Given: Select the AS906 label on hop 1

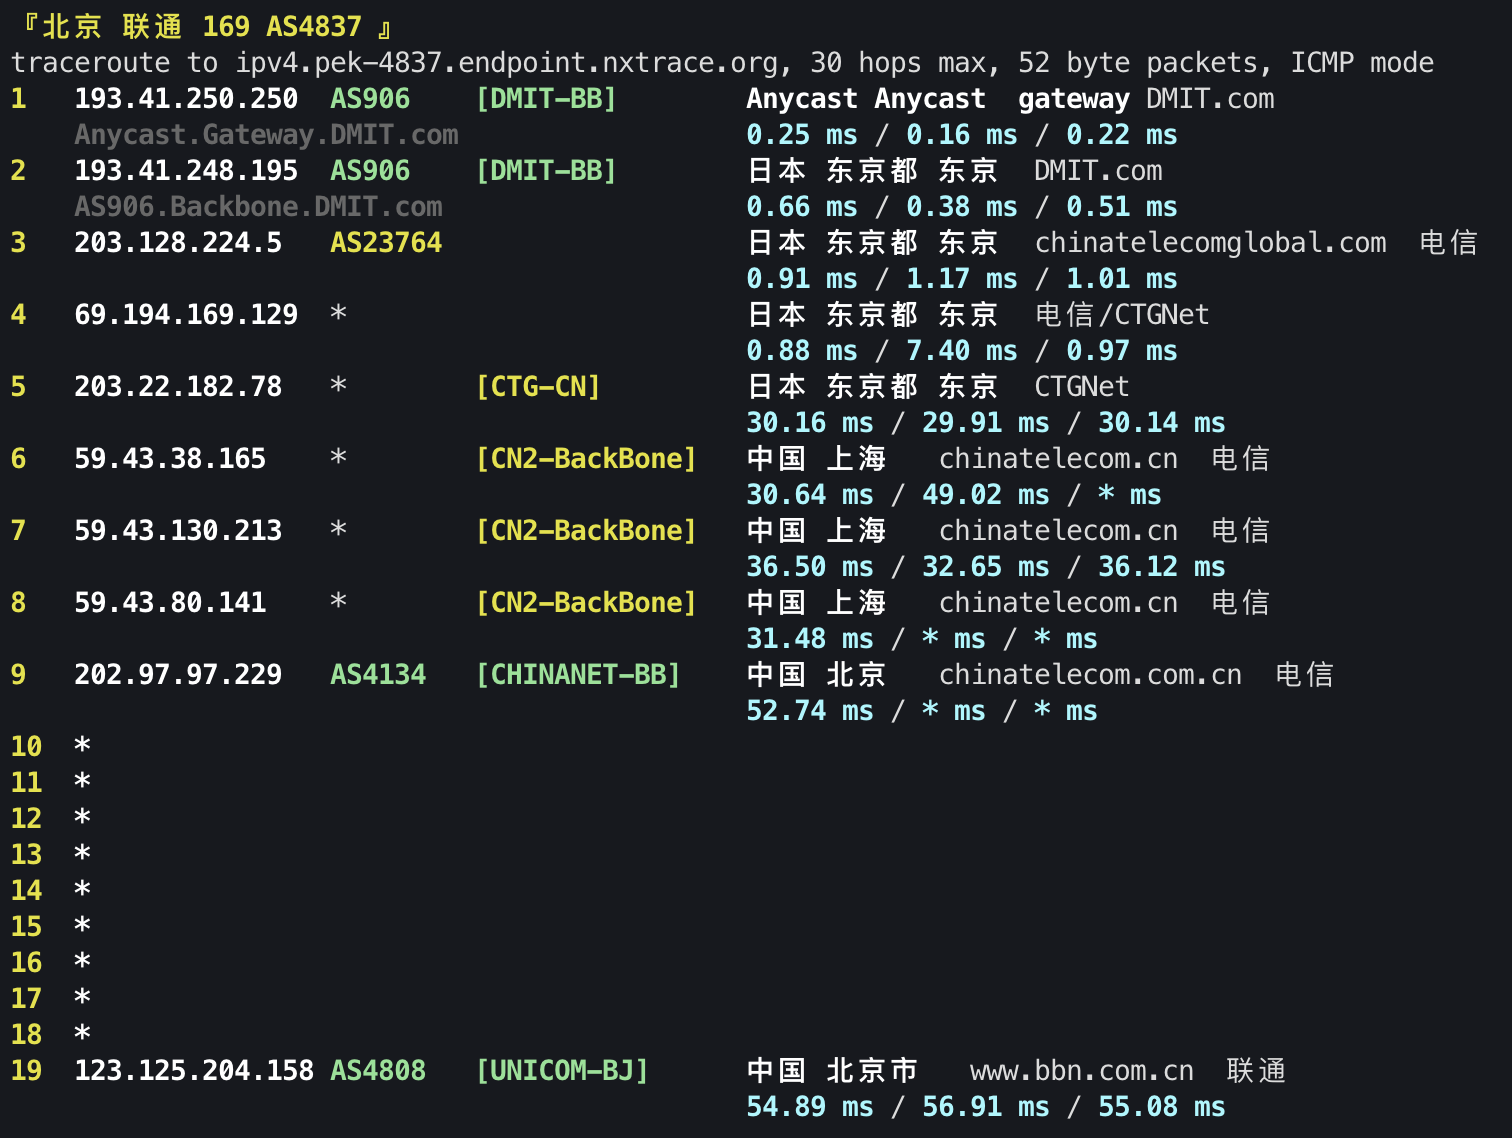Looking at the screenshot, I should (x=370, y=98).
